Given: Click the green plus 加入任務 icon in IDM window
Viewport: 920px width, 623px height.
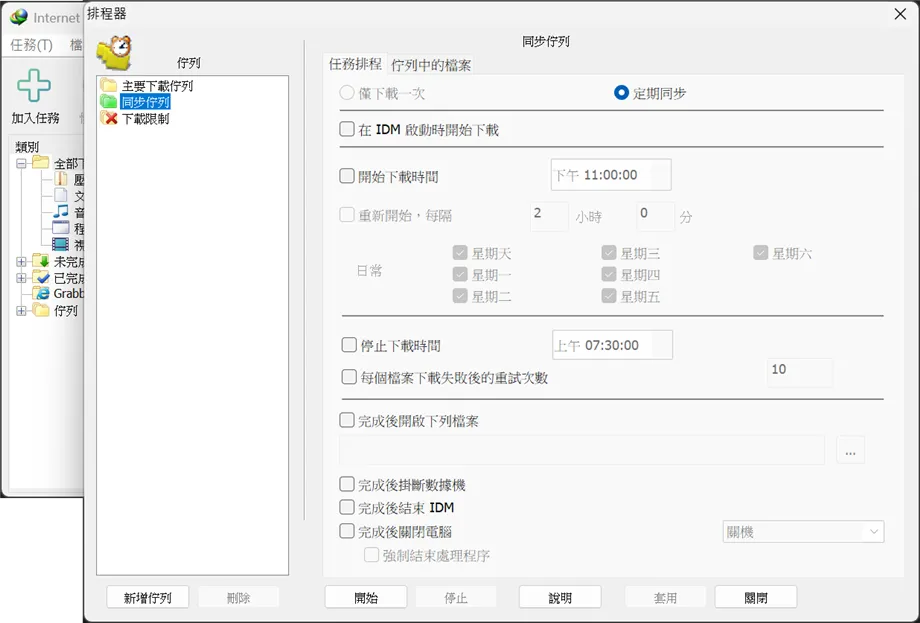Looking at the screenshot, I should [34, 86].
